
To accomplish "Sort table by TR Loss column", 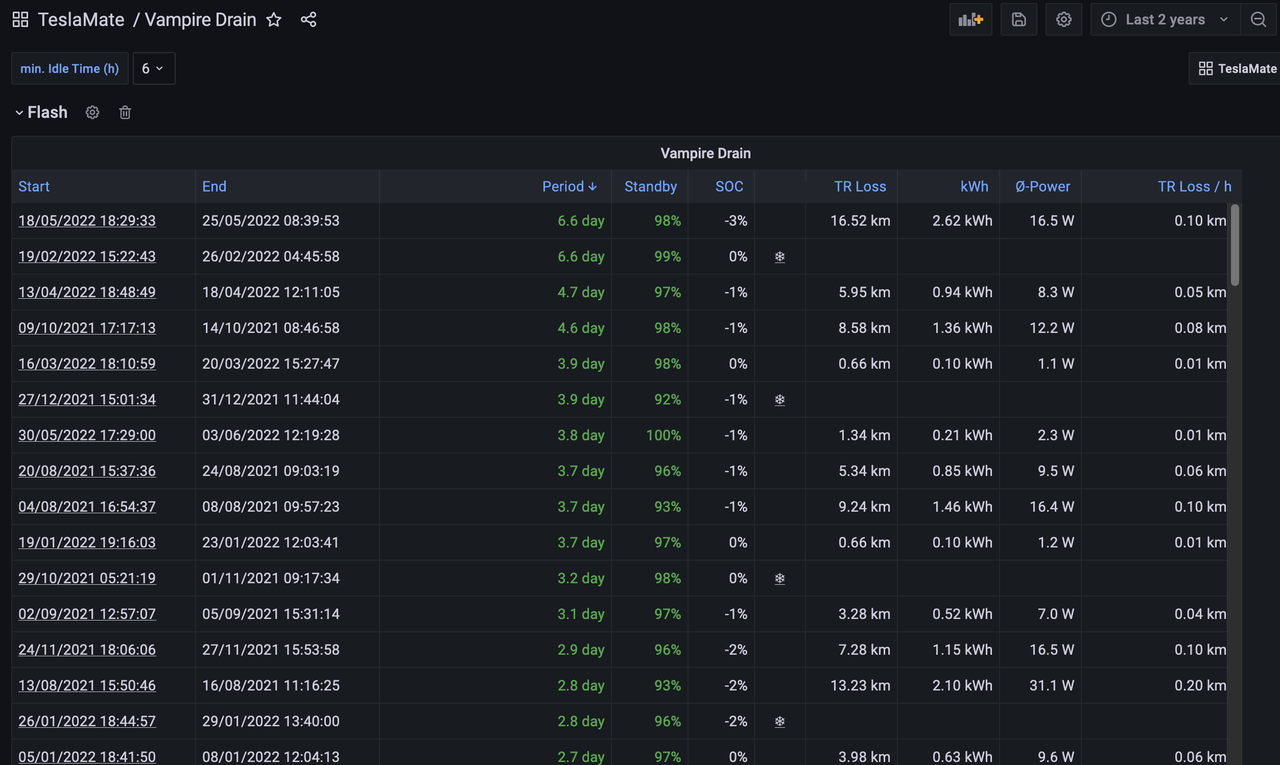I will (x=860, y=187).
